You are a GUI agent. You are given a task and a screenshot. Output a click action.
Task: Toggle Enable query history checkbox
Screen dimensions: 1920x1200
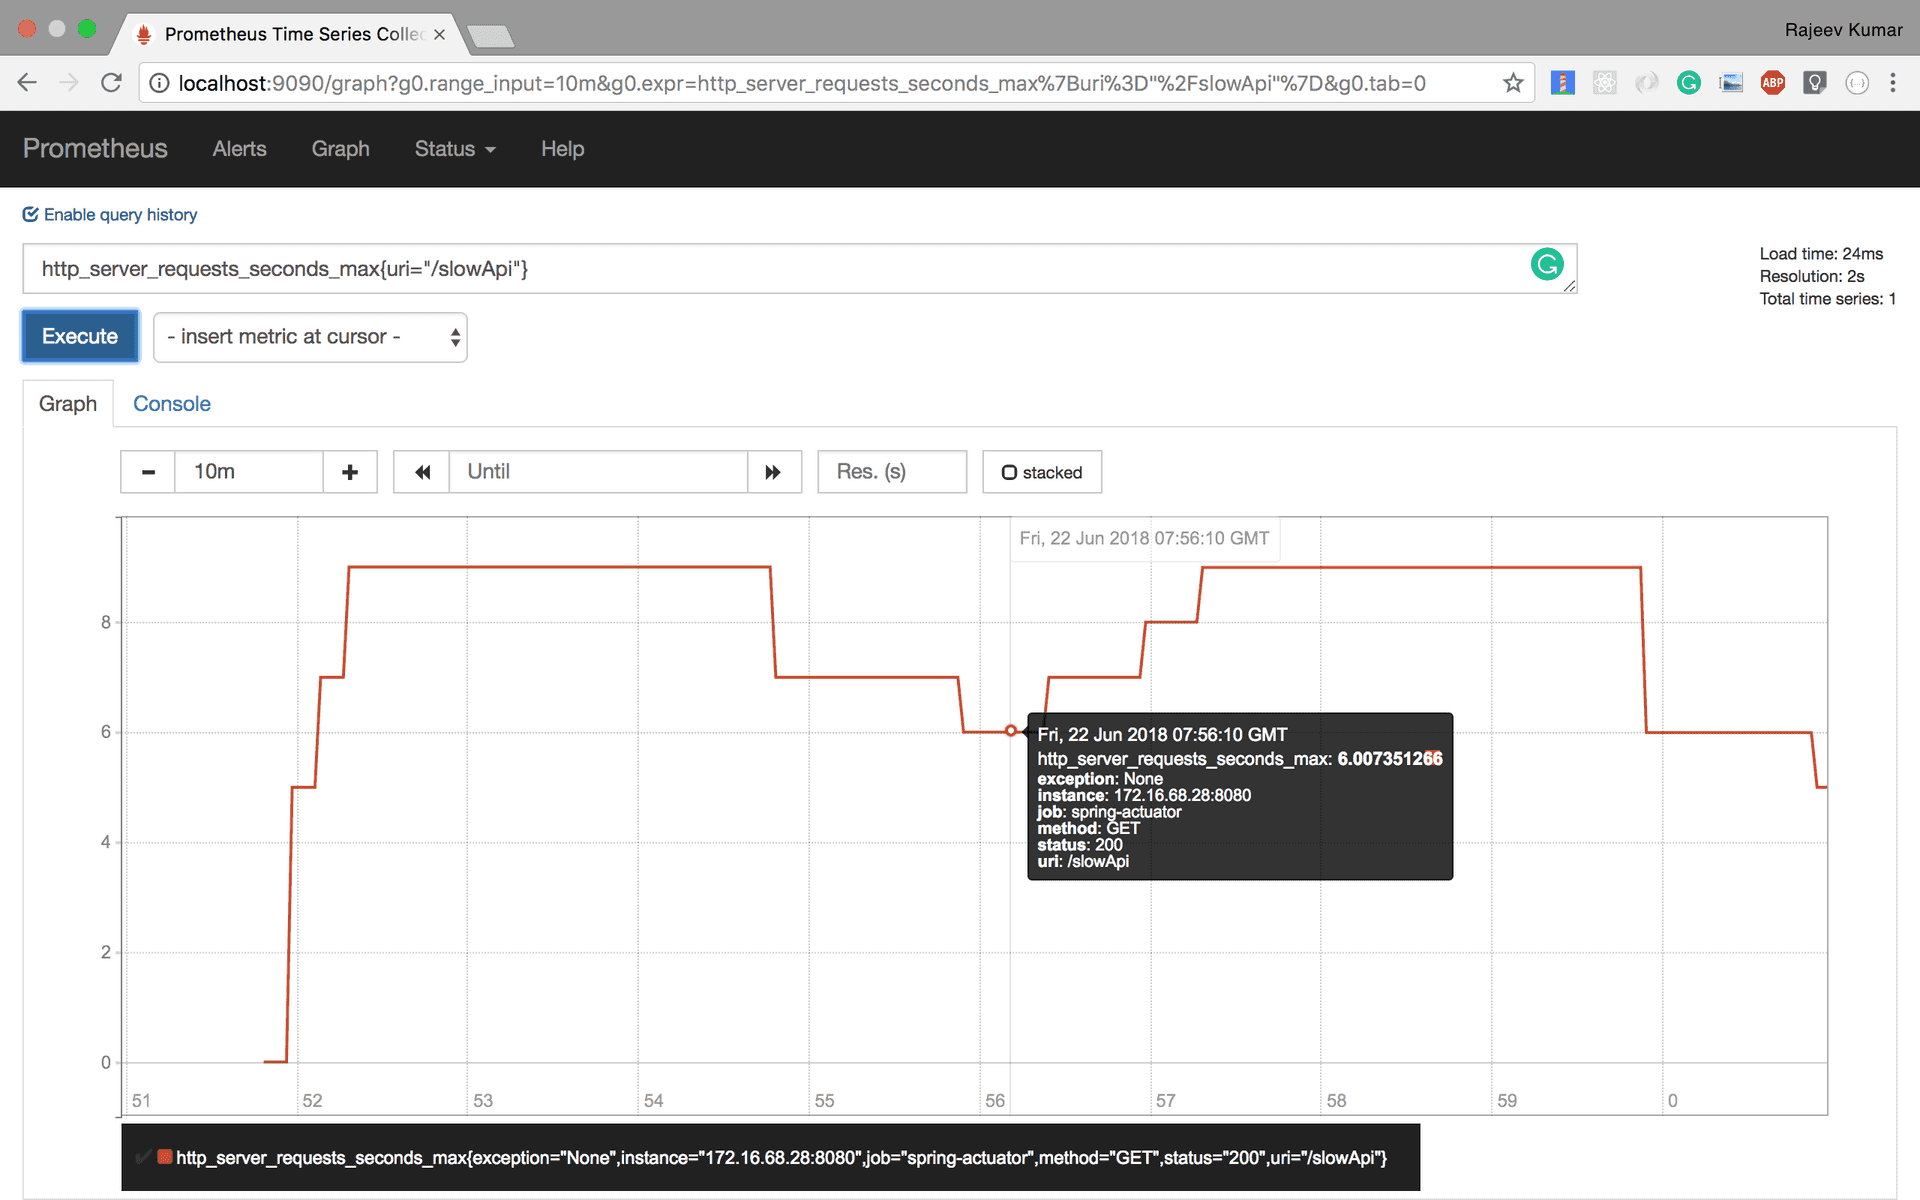tap(31, 214)
